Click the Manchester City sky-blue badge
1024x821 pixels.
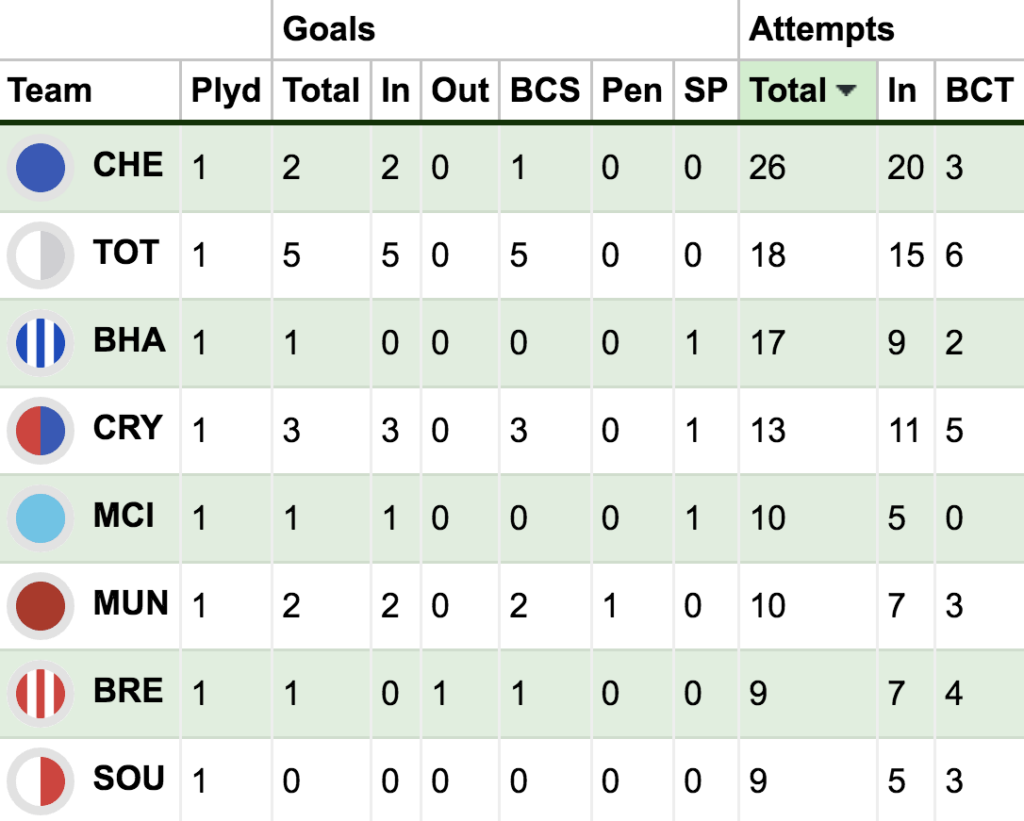[x=40, y=518]
